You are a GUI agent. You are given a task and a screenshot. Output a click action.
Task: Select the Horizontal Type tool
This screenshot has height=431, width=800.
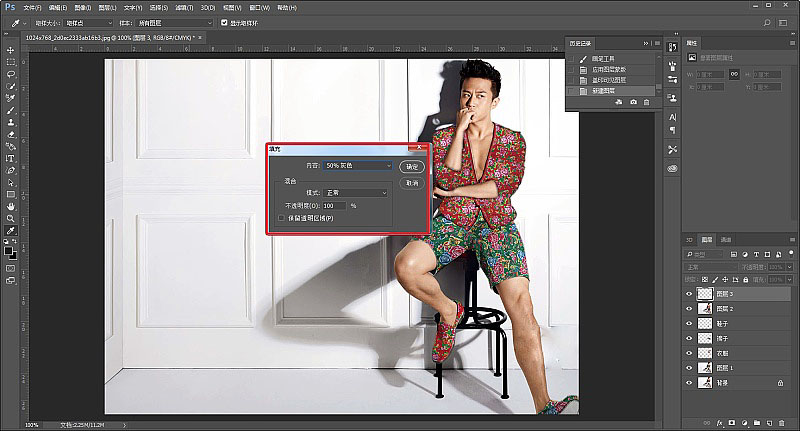coord(10,159)
